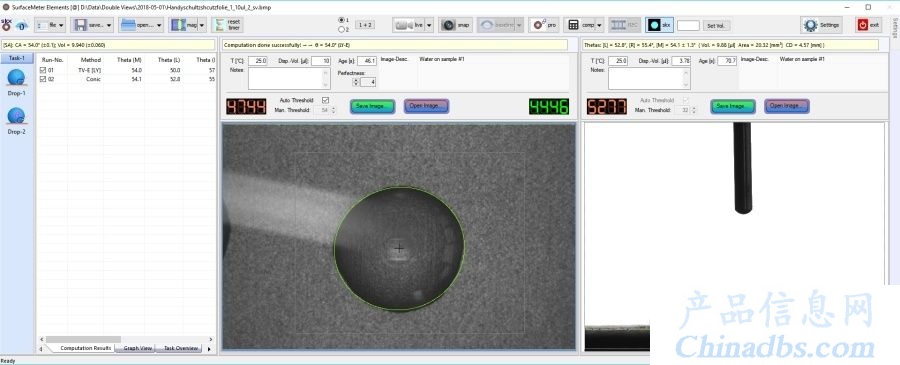
Task: Click the Notes text field in middle panel
Action: pos(289,79)
